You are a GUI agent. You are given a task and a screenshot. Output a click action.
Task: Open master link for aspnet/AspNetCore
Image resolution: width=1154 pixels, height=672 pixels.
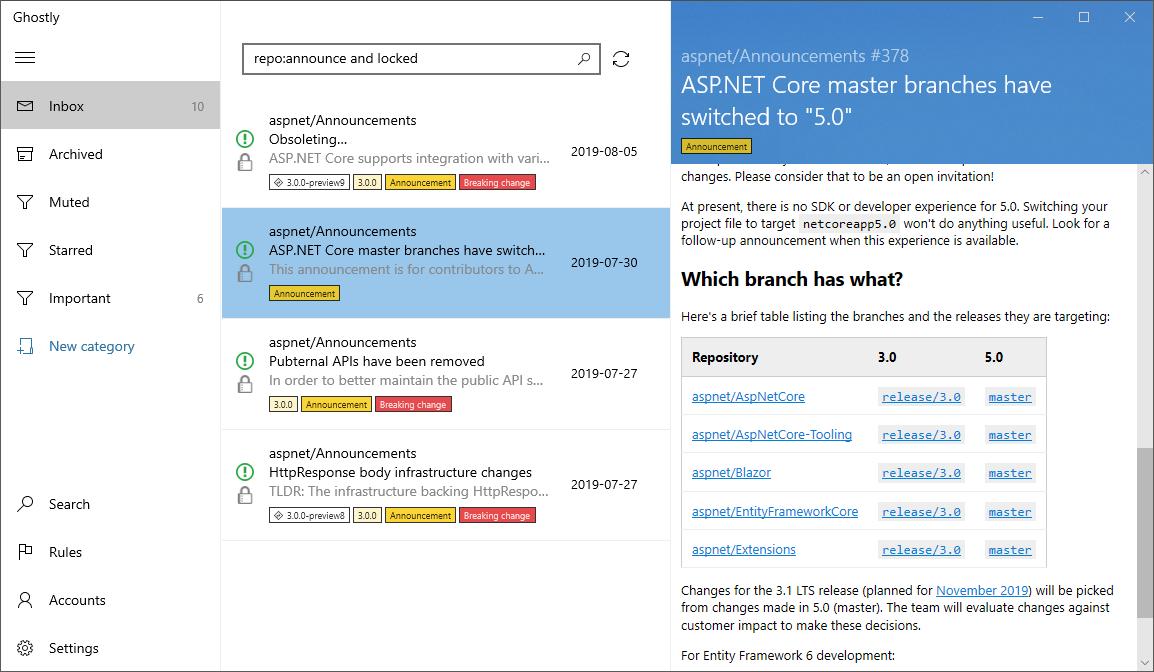click(x=1010, y=397)
